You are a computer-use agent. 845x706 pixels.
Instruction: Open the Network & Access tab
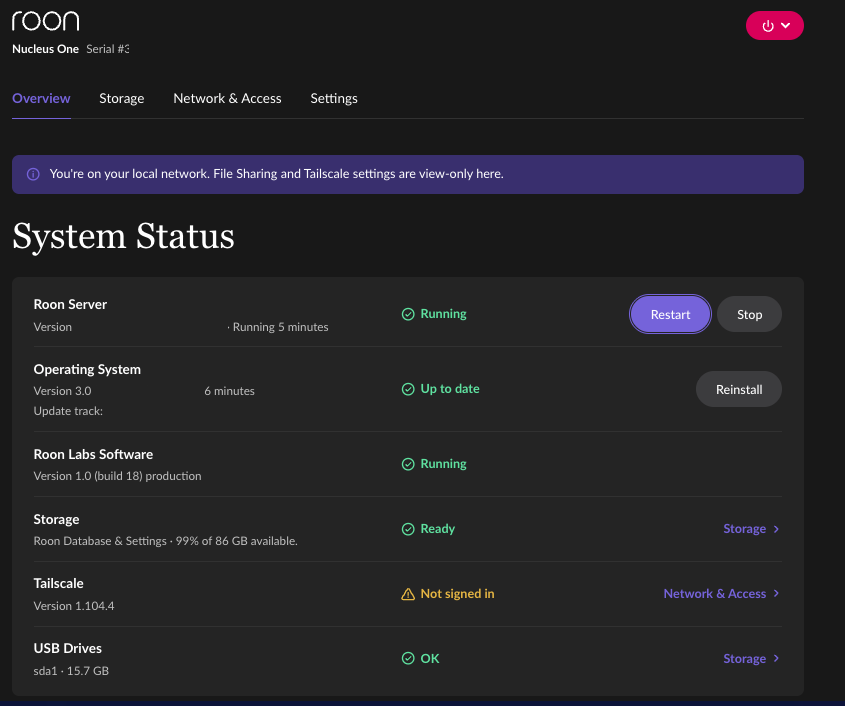click(227, 98)
